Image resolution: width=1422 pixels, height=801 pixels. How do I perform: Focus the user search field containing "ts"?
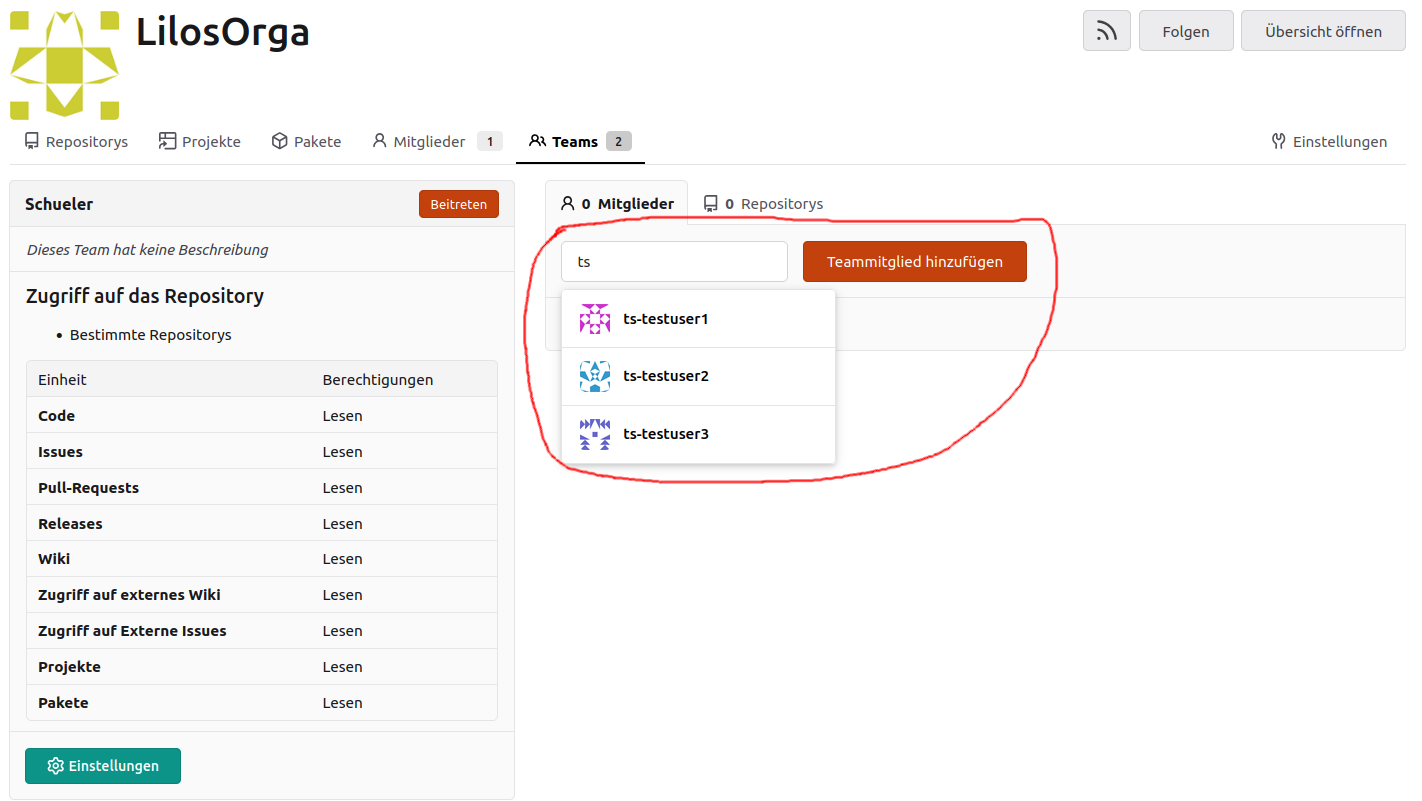pyautogui.click(x=674, y=262)
